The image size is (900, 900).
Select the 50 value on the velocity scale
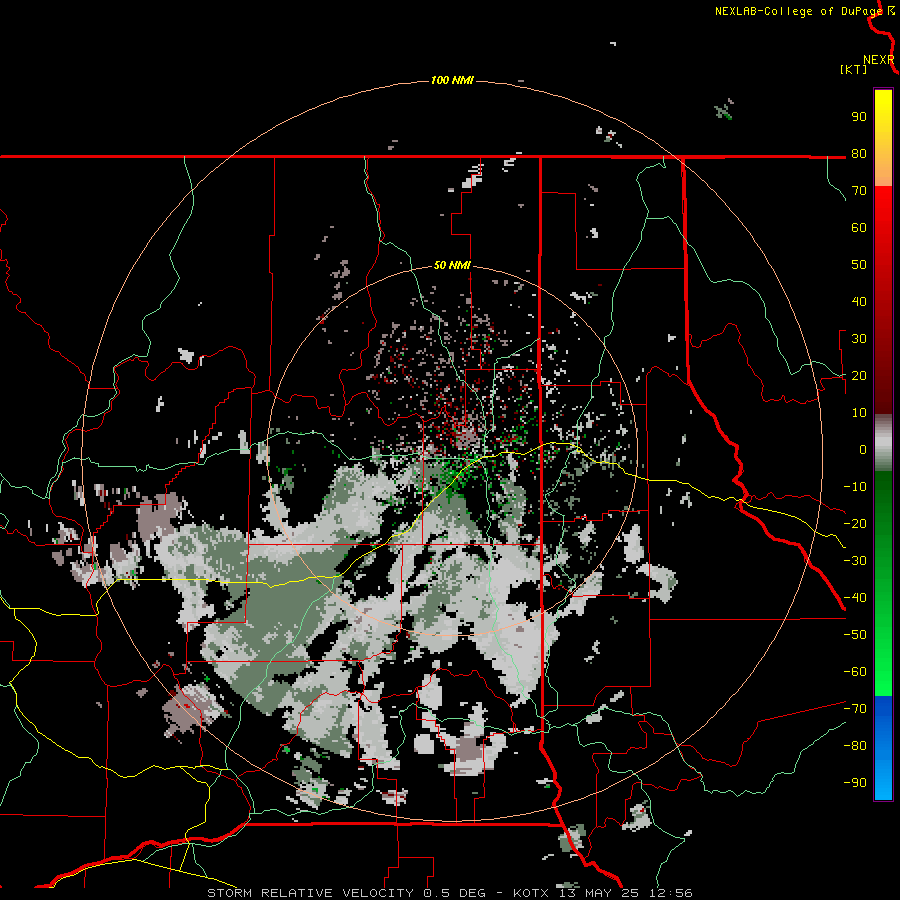pyautogui.click(x=859, y=265)
